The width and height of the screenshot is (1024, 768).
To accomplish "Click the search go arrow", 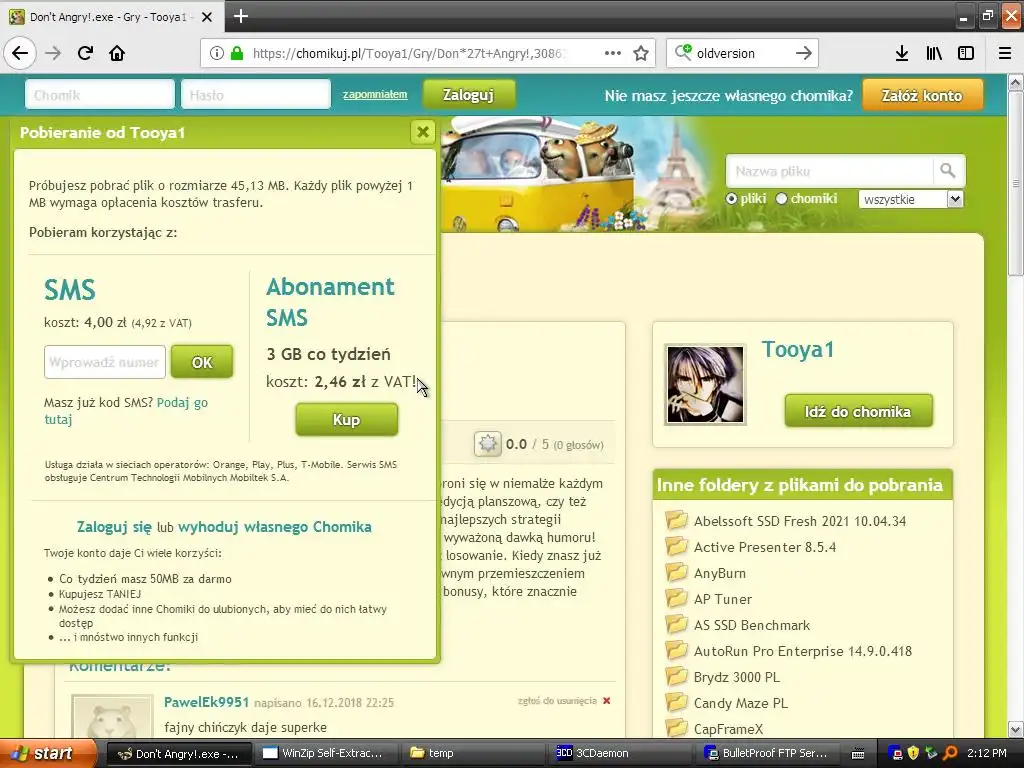I will click(804, 53).
